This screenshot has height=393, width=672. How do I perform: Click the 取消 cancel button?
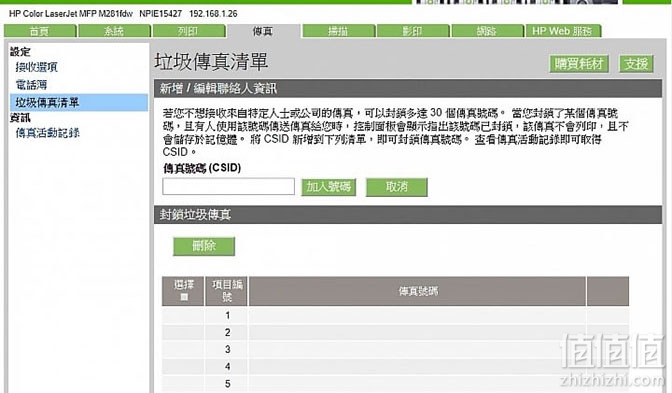pos(396,187)
